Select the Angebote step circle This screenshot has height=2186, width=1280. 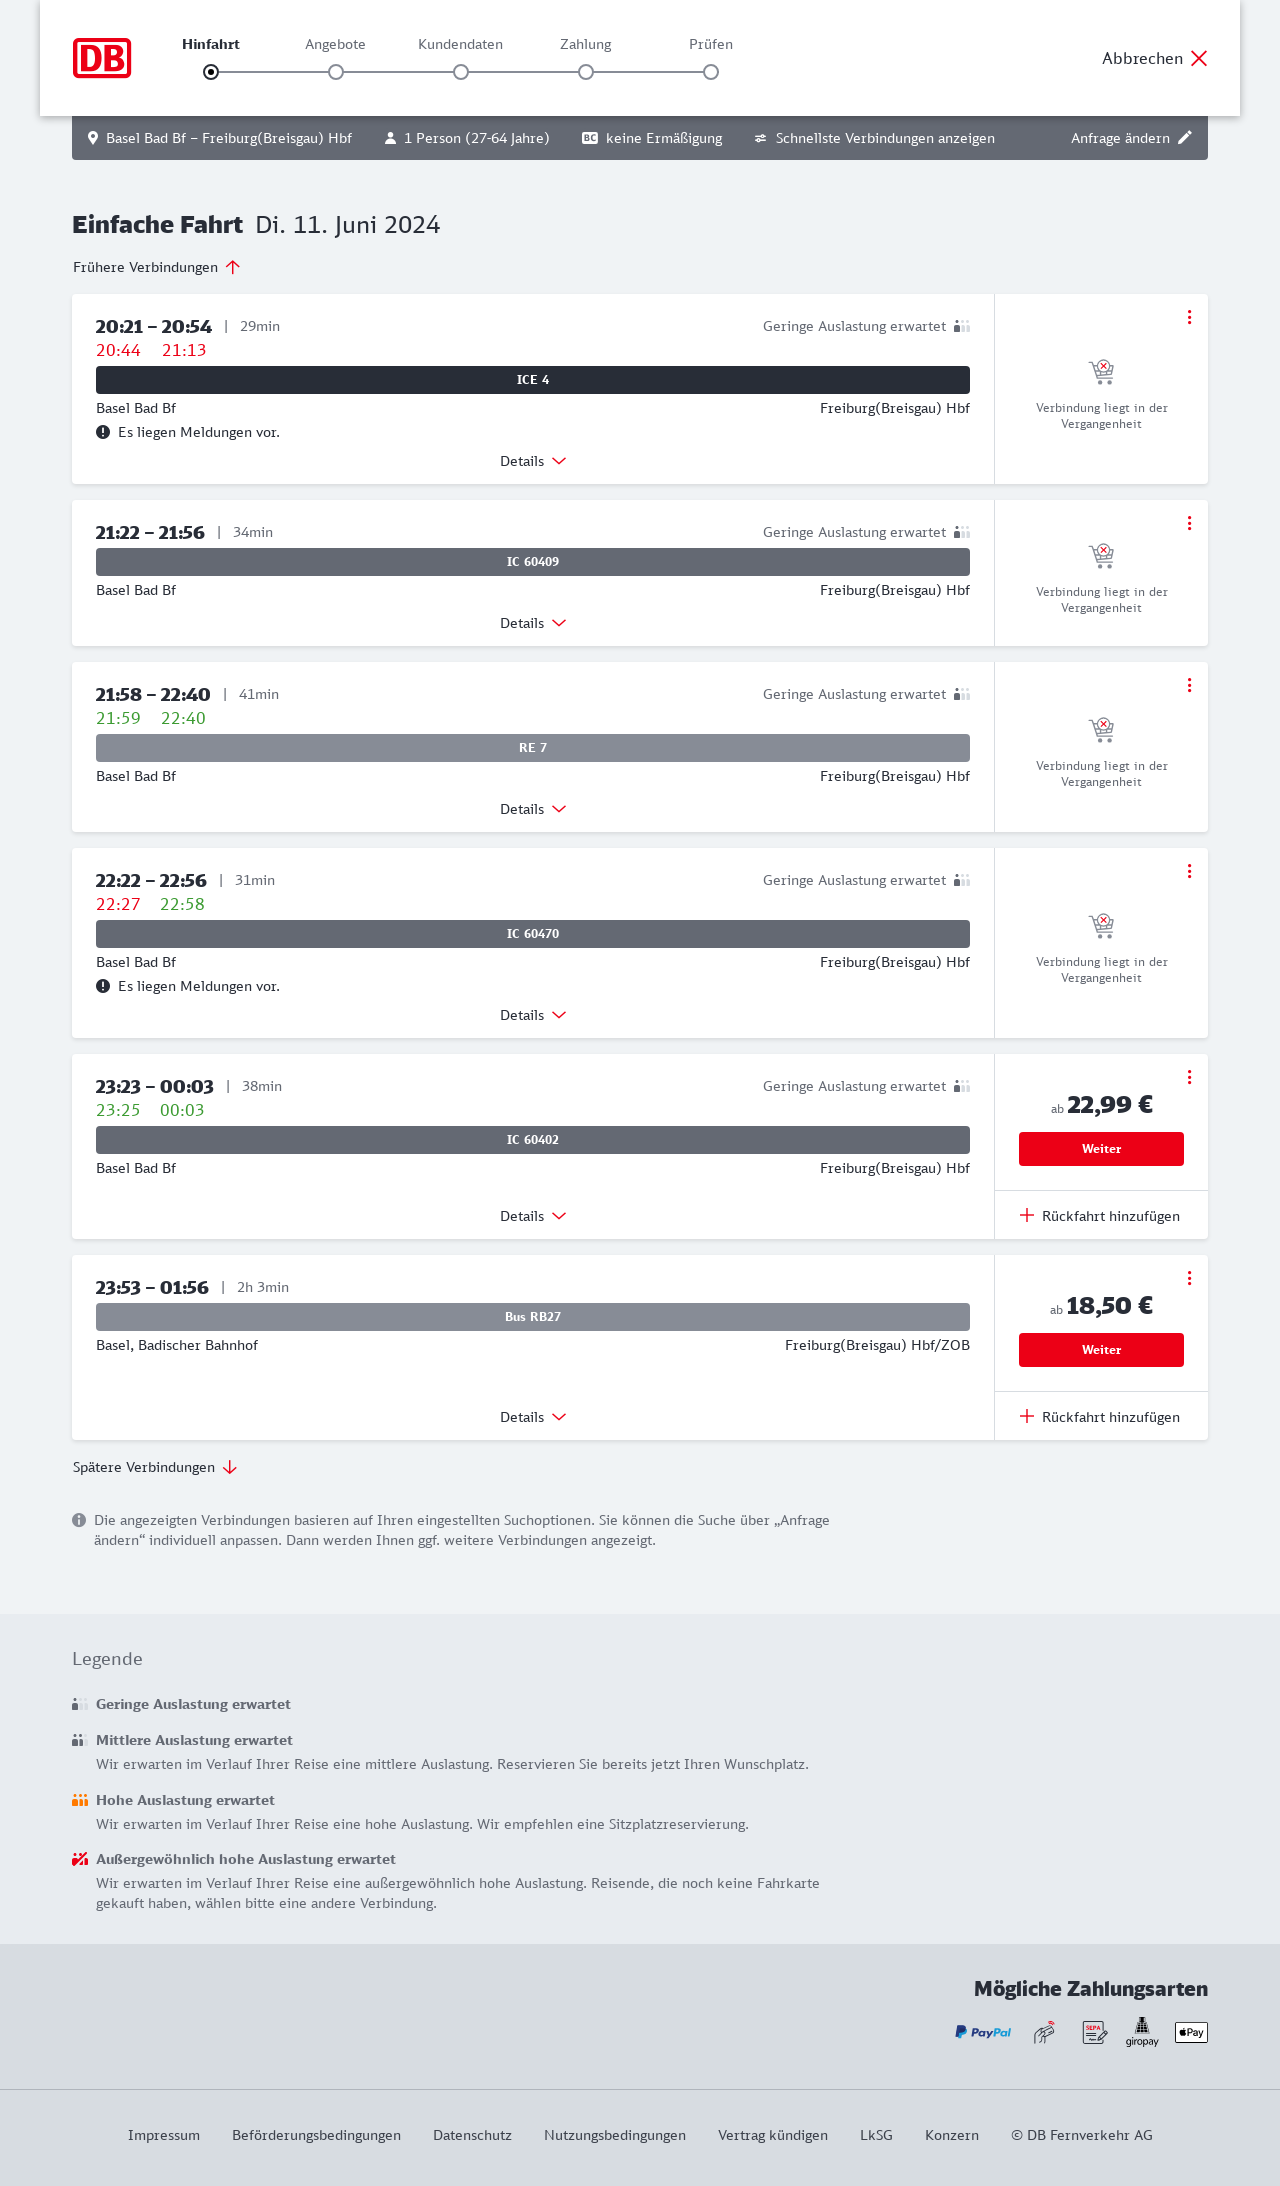coord(336,72)
